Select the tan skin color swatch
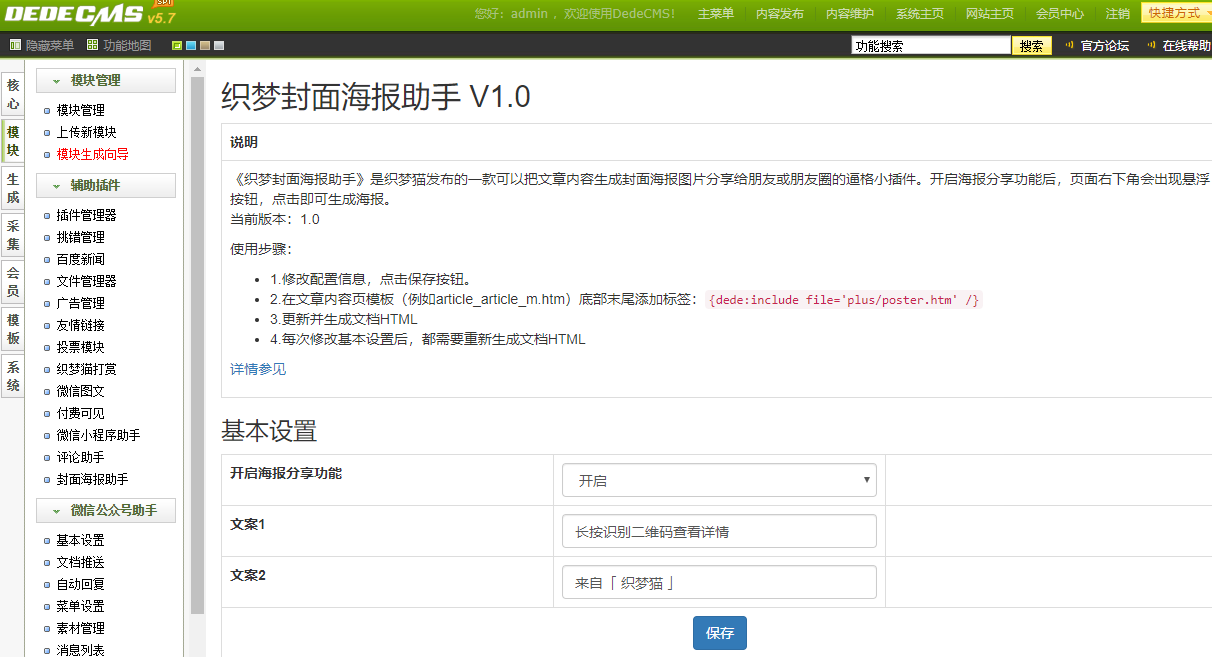1212x657 pixels. pos(205,46)
